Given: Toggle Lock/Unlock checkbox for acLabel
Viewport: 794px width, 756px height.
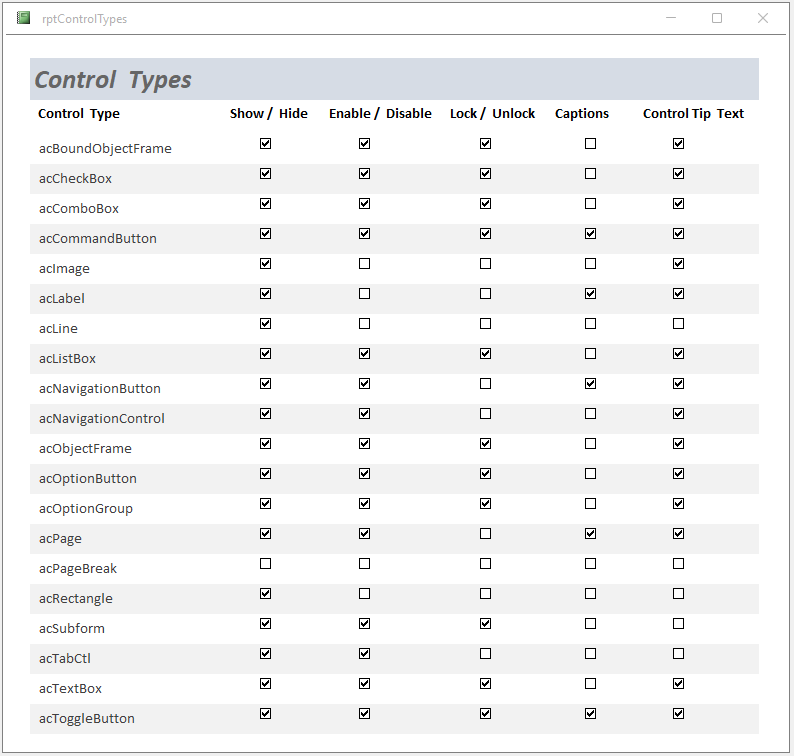Looking at the screenshot, I should [485, 293].
